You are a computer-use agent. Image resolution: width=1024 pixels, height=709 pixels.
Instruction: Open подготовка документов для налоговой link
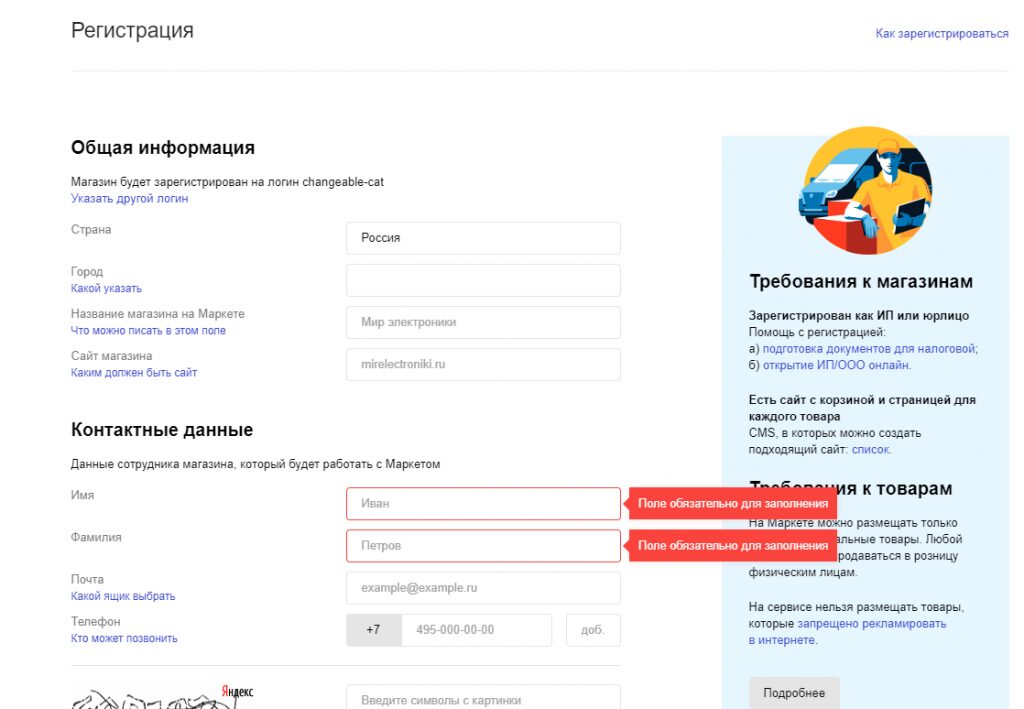(869, 349)
